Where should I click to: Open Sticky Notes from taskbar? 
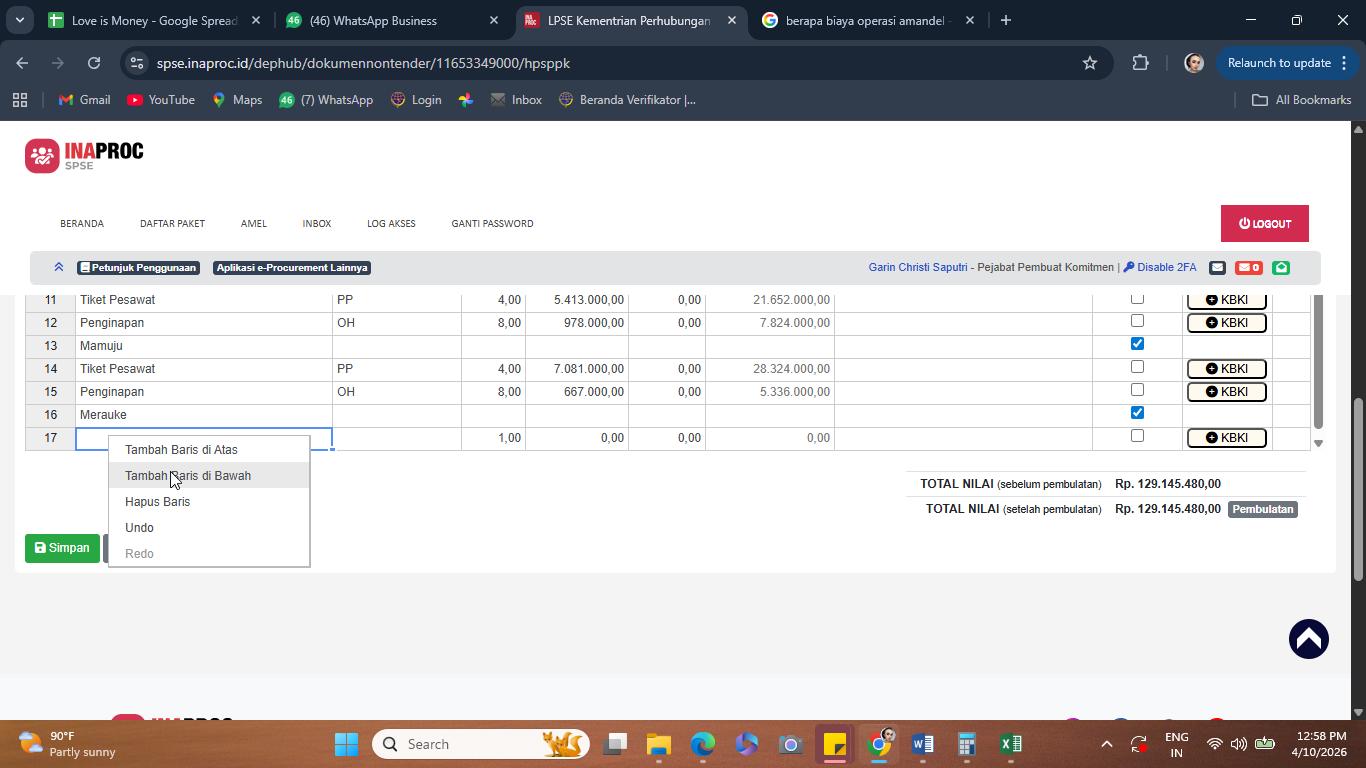(834, 744)
